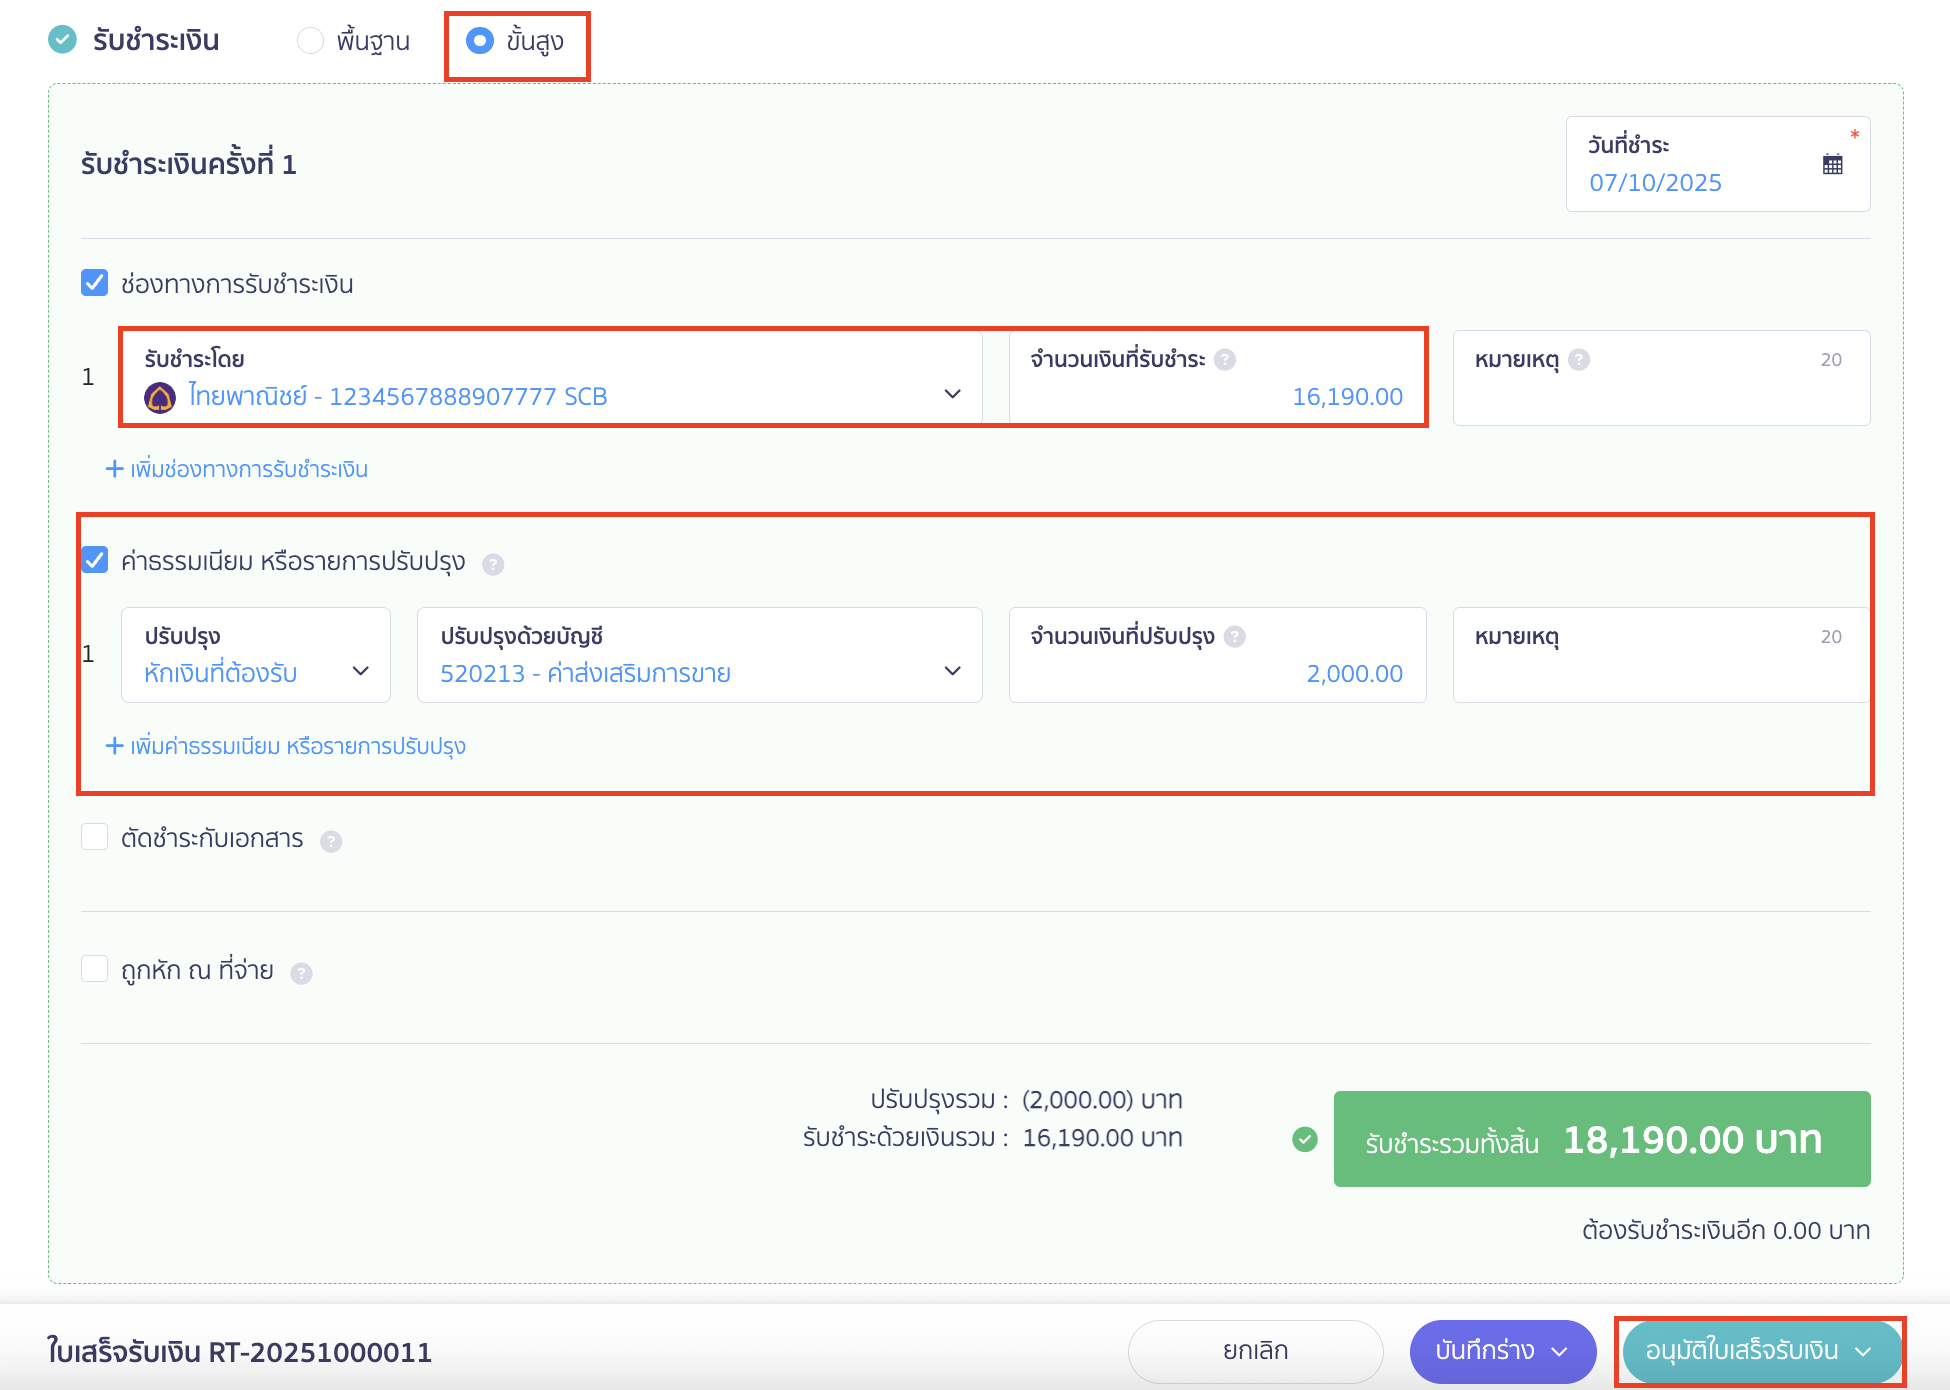Viewport: 1950px width, 1390px height.
Task: Click the SCB bank logo icon
Action: point(160,397)
